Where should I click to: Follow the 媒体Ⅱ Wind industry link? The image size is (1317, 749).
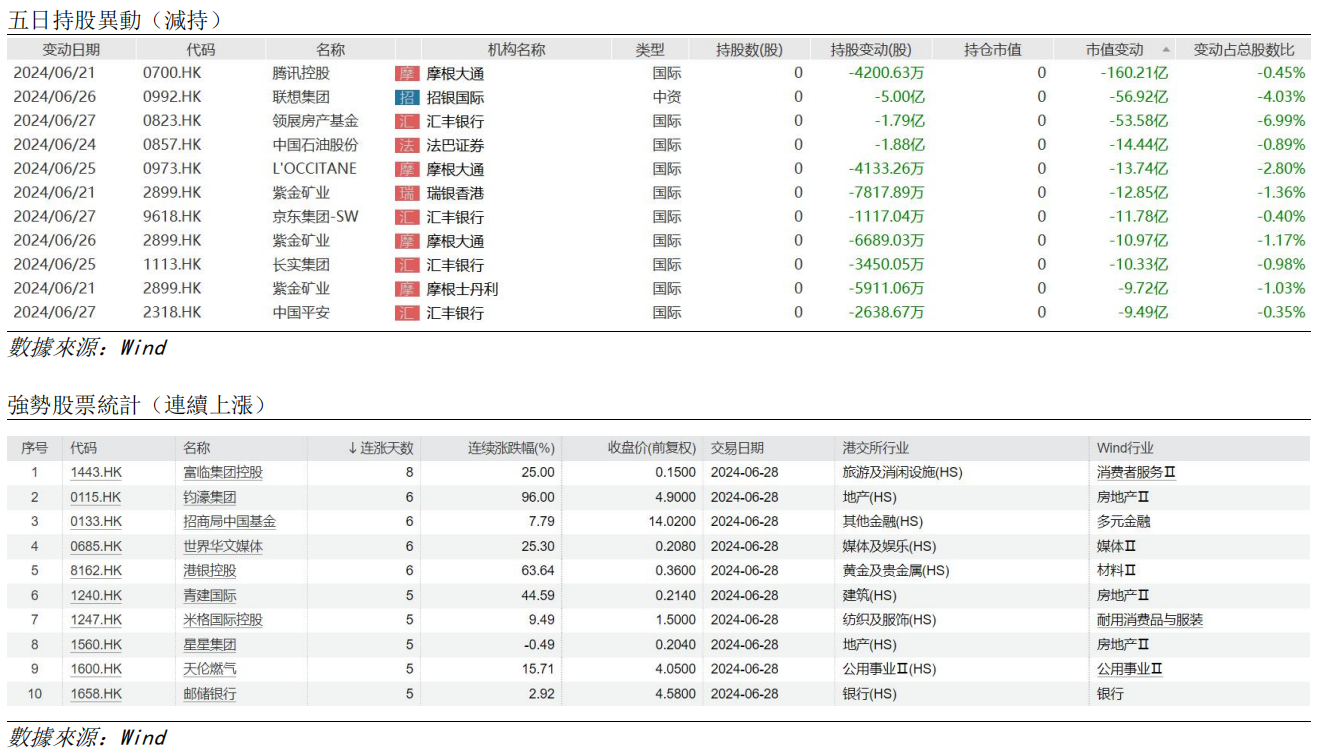point(1117,546)
